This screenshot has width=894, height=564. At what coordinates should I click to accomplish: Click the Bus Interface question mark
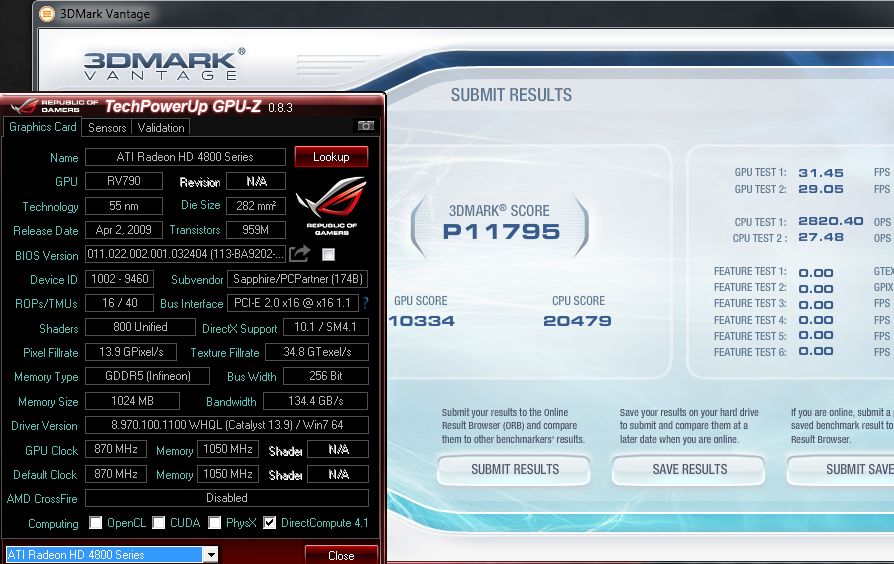[365, 303]
